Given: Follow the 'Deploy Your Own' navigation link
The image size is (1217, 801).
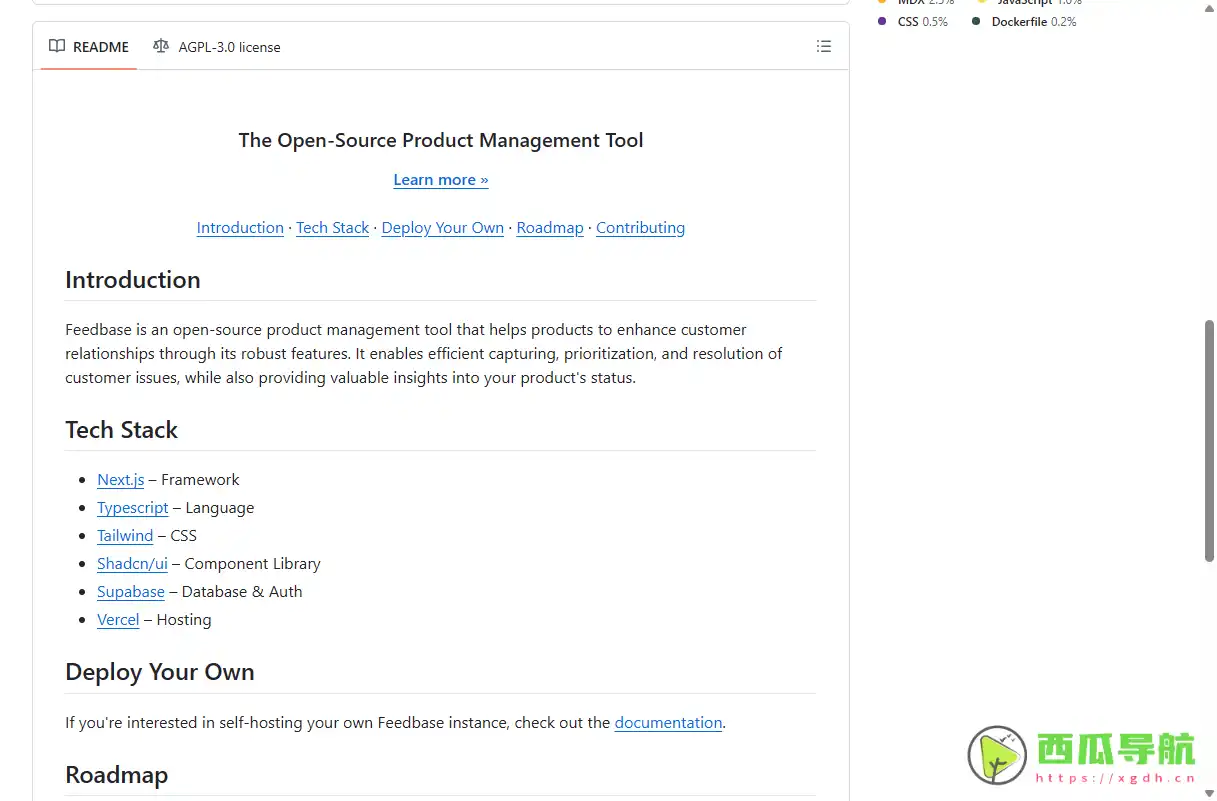Looking at the screenshot, I should (442, 228).
